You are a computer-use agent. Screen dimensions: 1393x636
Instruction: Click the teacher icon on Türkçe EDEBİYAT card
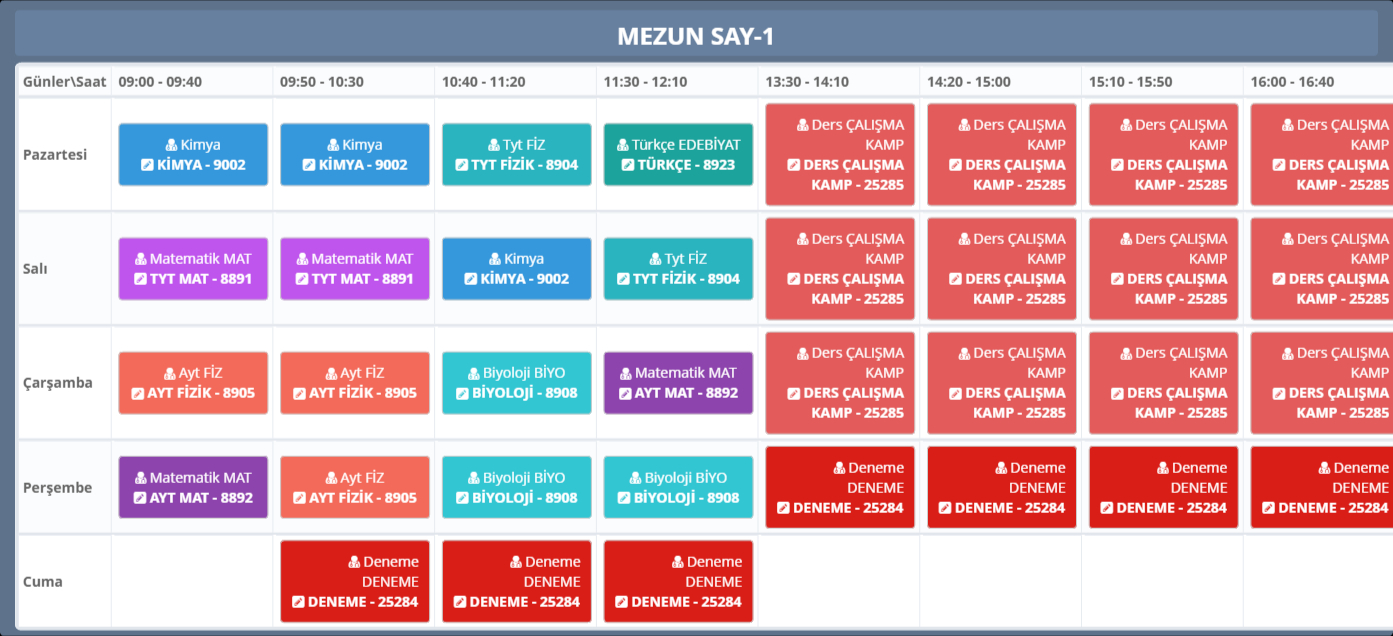[x=623, y=145]
